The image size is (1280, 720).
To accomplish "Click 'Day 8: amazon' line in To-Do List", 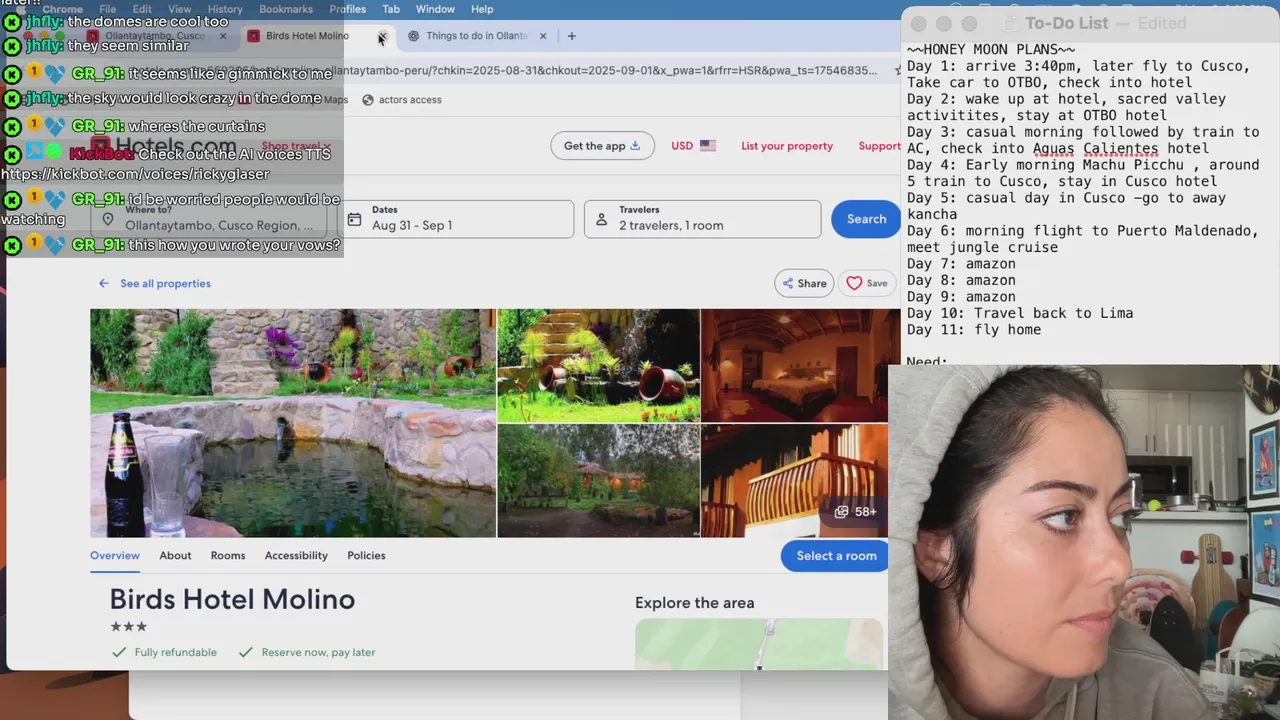I will [961, 281].
